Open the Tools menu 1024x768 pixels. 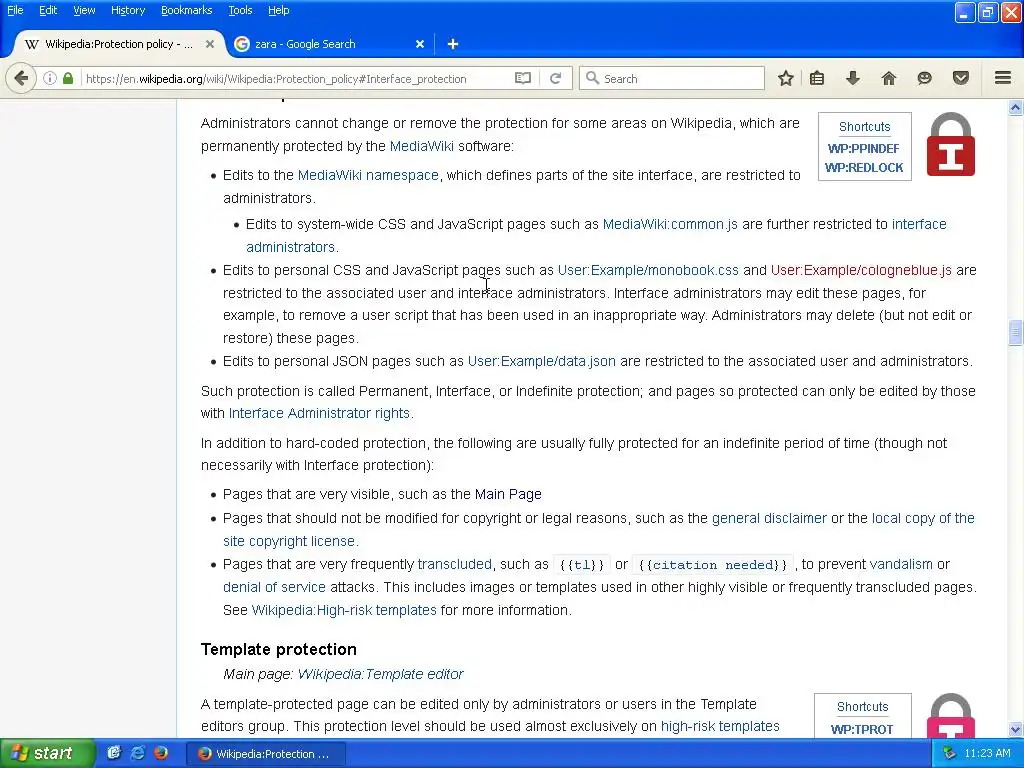(x=240, y=10)
